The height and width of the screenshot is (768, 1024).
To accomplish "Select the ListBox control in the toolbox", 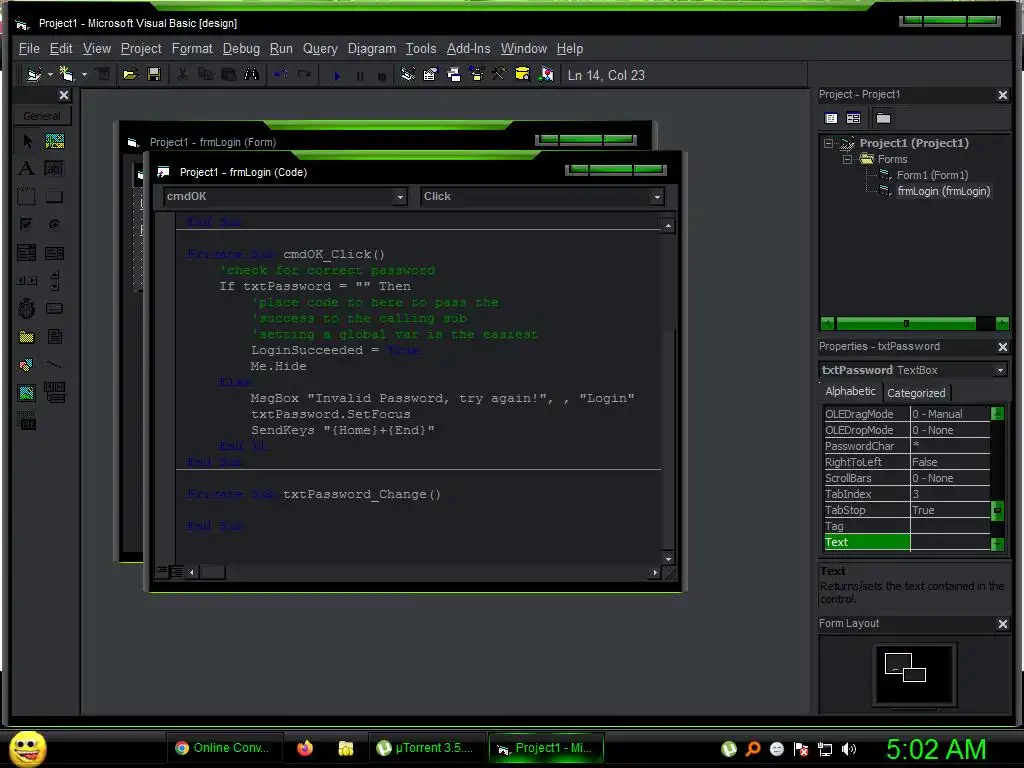I will click(x=54, y=253).
